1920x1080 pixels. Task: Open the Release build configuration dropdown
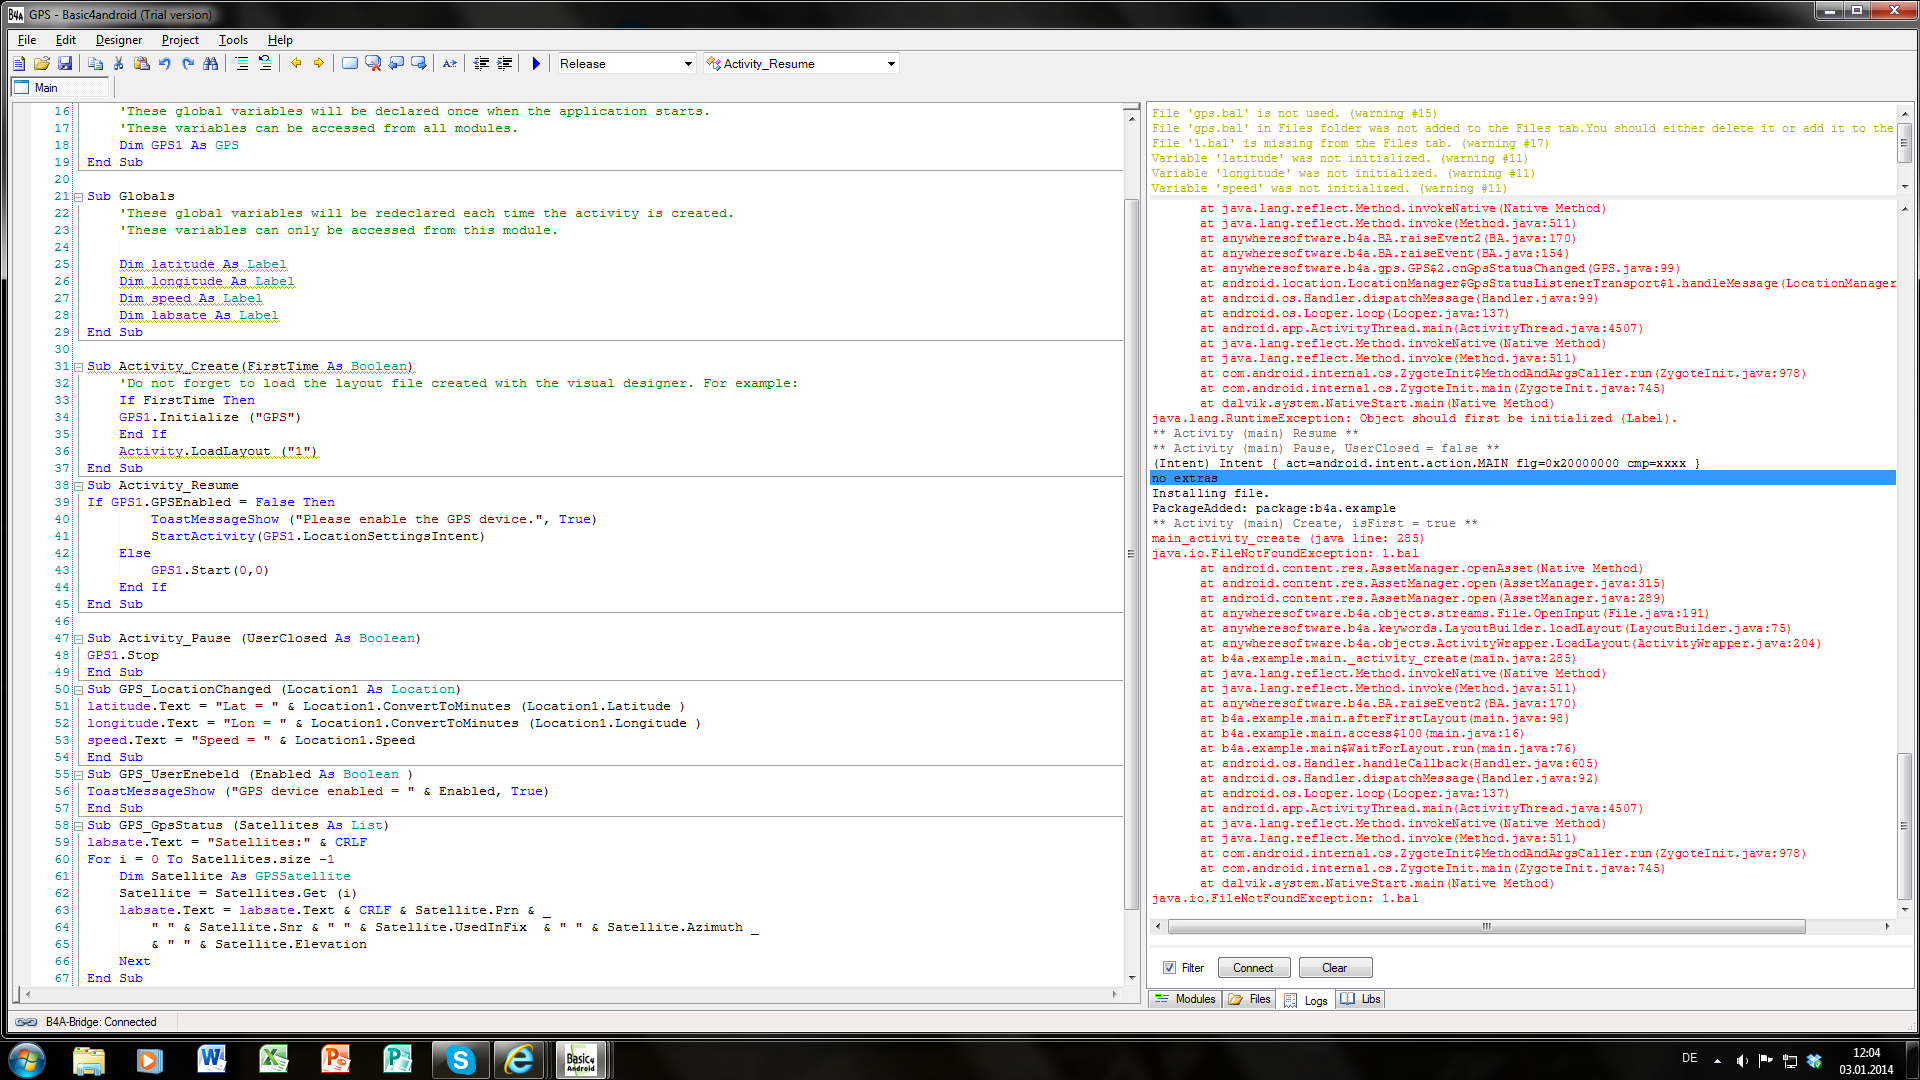[687, 63]
